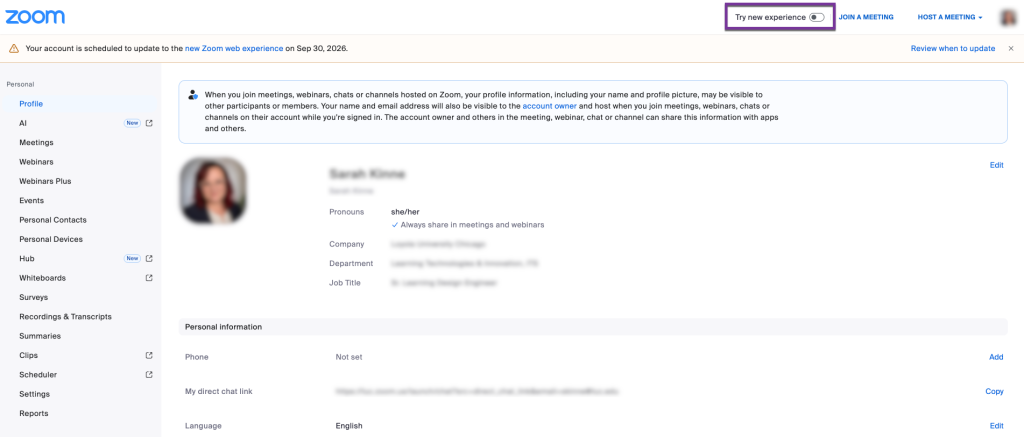This screenshot has height=437, width=1024.
Task: Click Add for the Phone row
Action: point(997,357)
